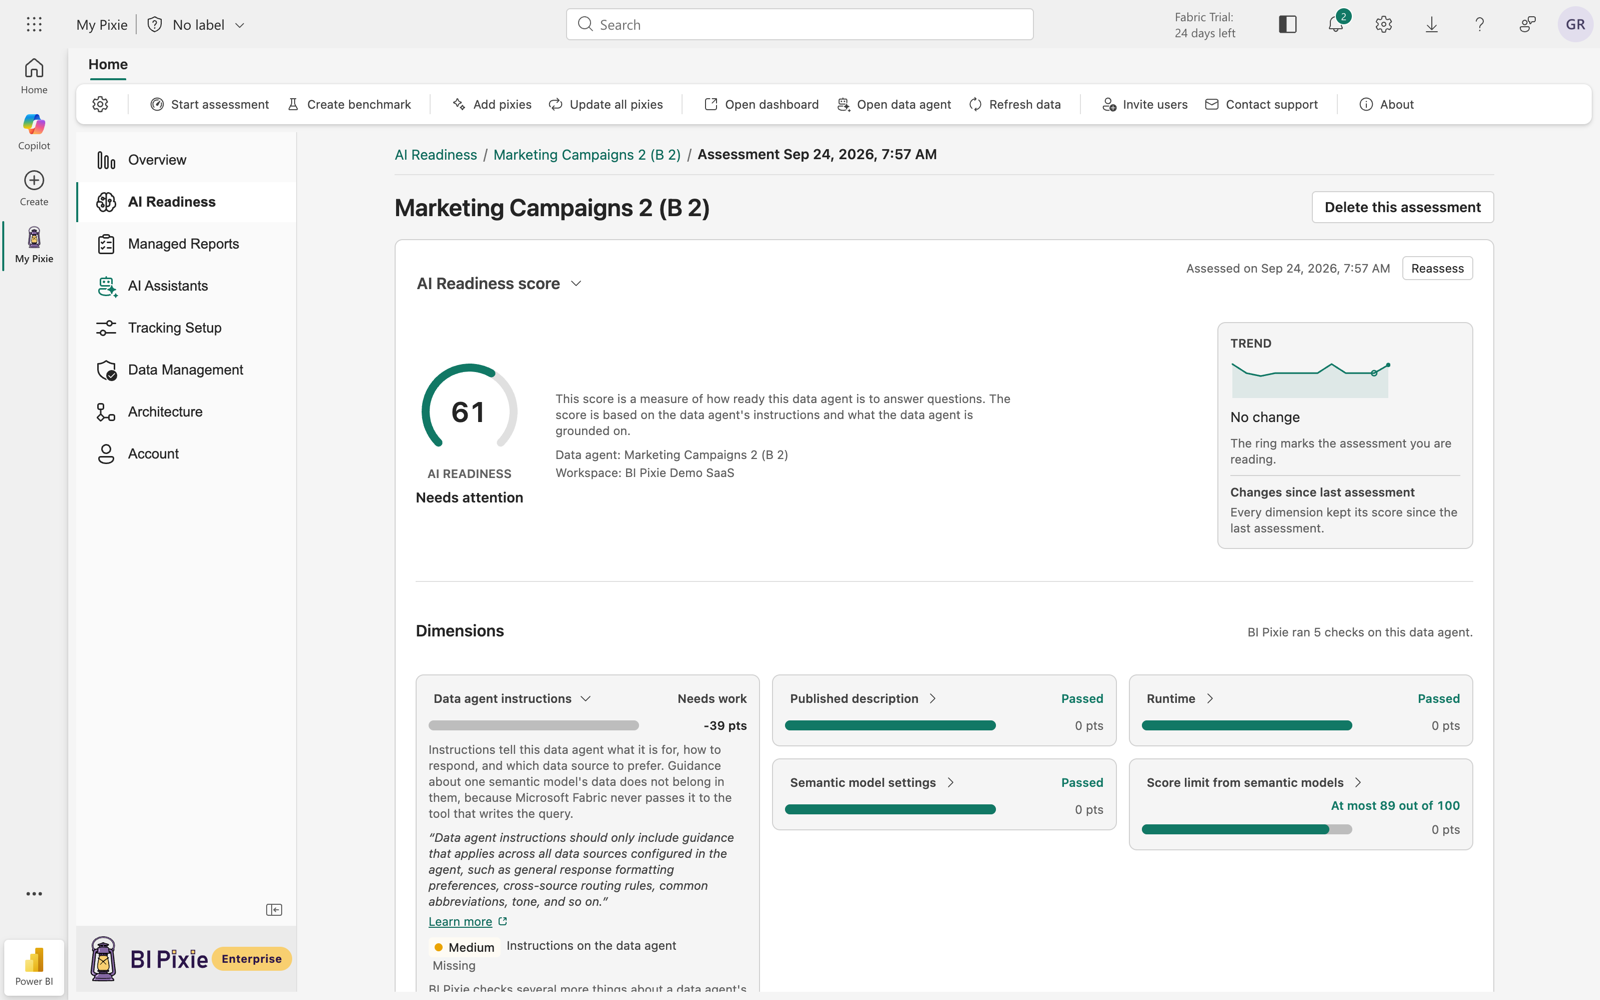Click the Create plus icon
The width and height of the screenshot is (1600, 1000).
point(34,187)
